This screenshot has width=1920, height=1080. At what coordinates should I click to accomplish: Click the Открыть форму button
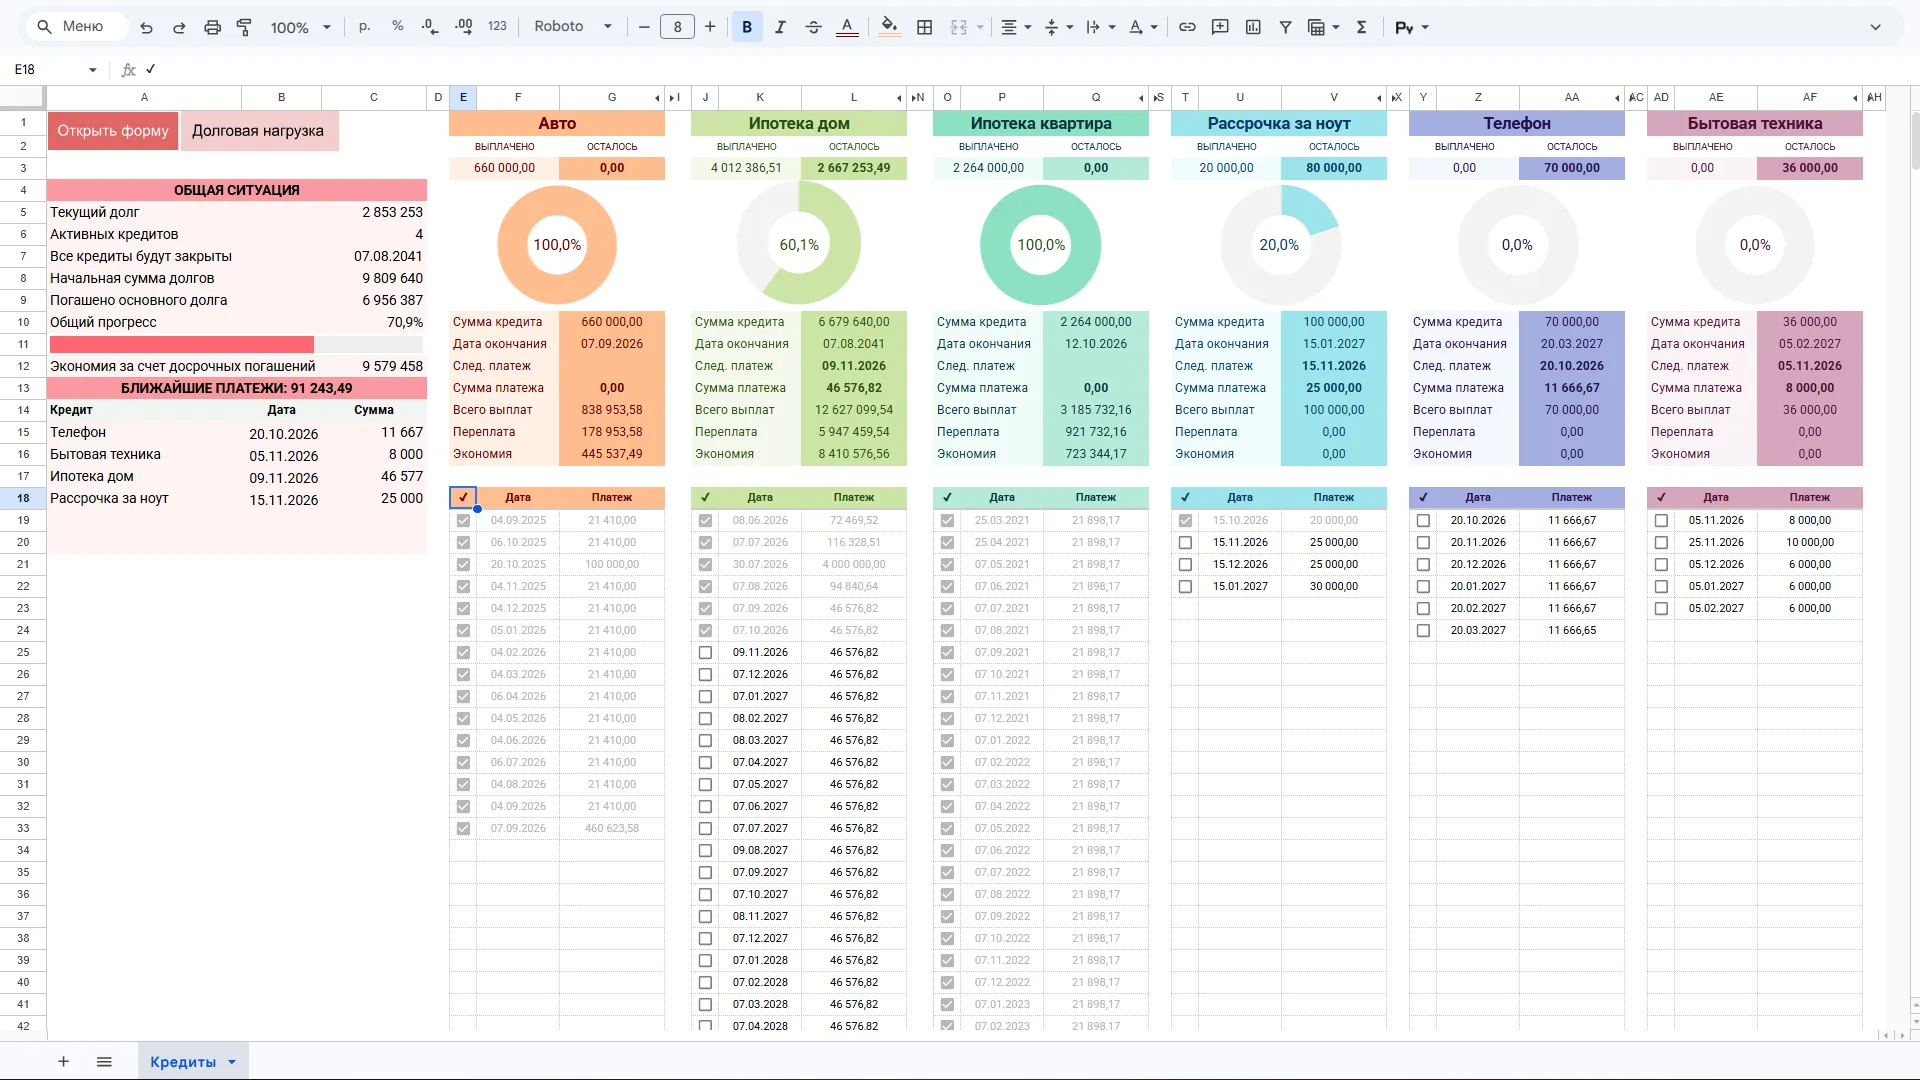[113, 131]
